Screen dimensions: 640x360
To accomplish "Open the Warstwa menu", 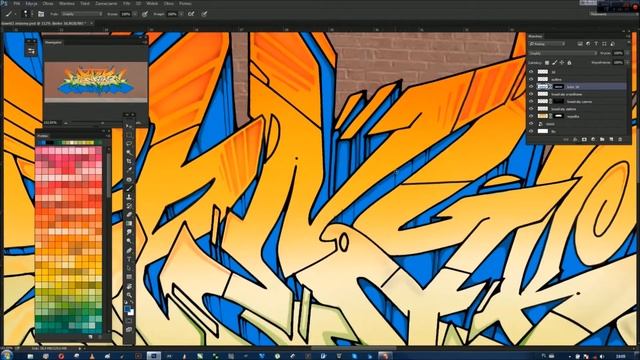I will click(x=67, y=3).
